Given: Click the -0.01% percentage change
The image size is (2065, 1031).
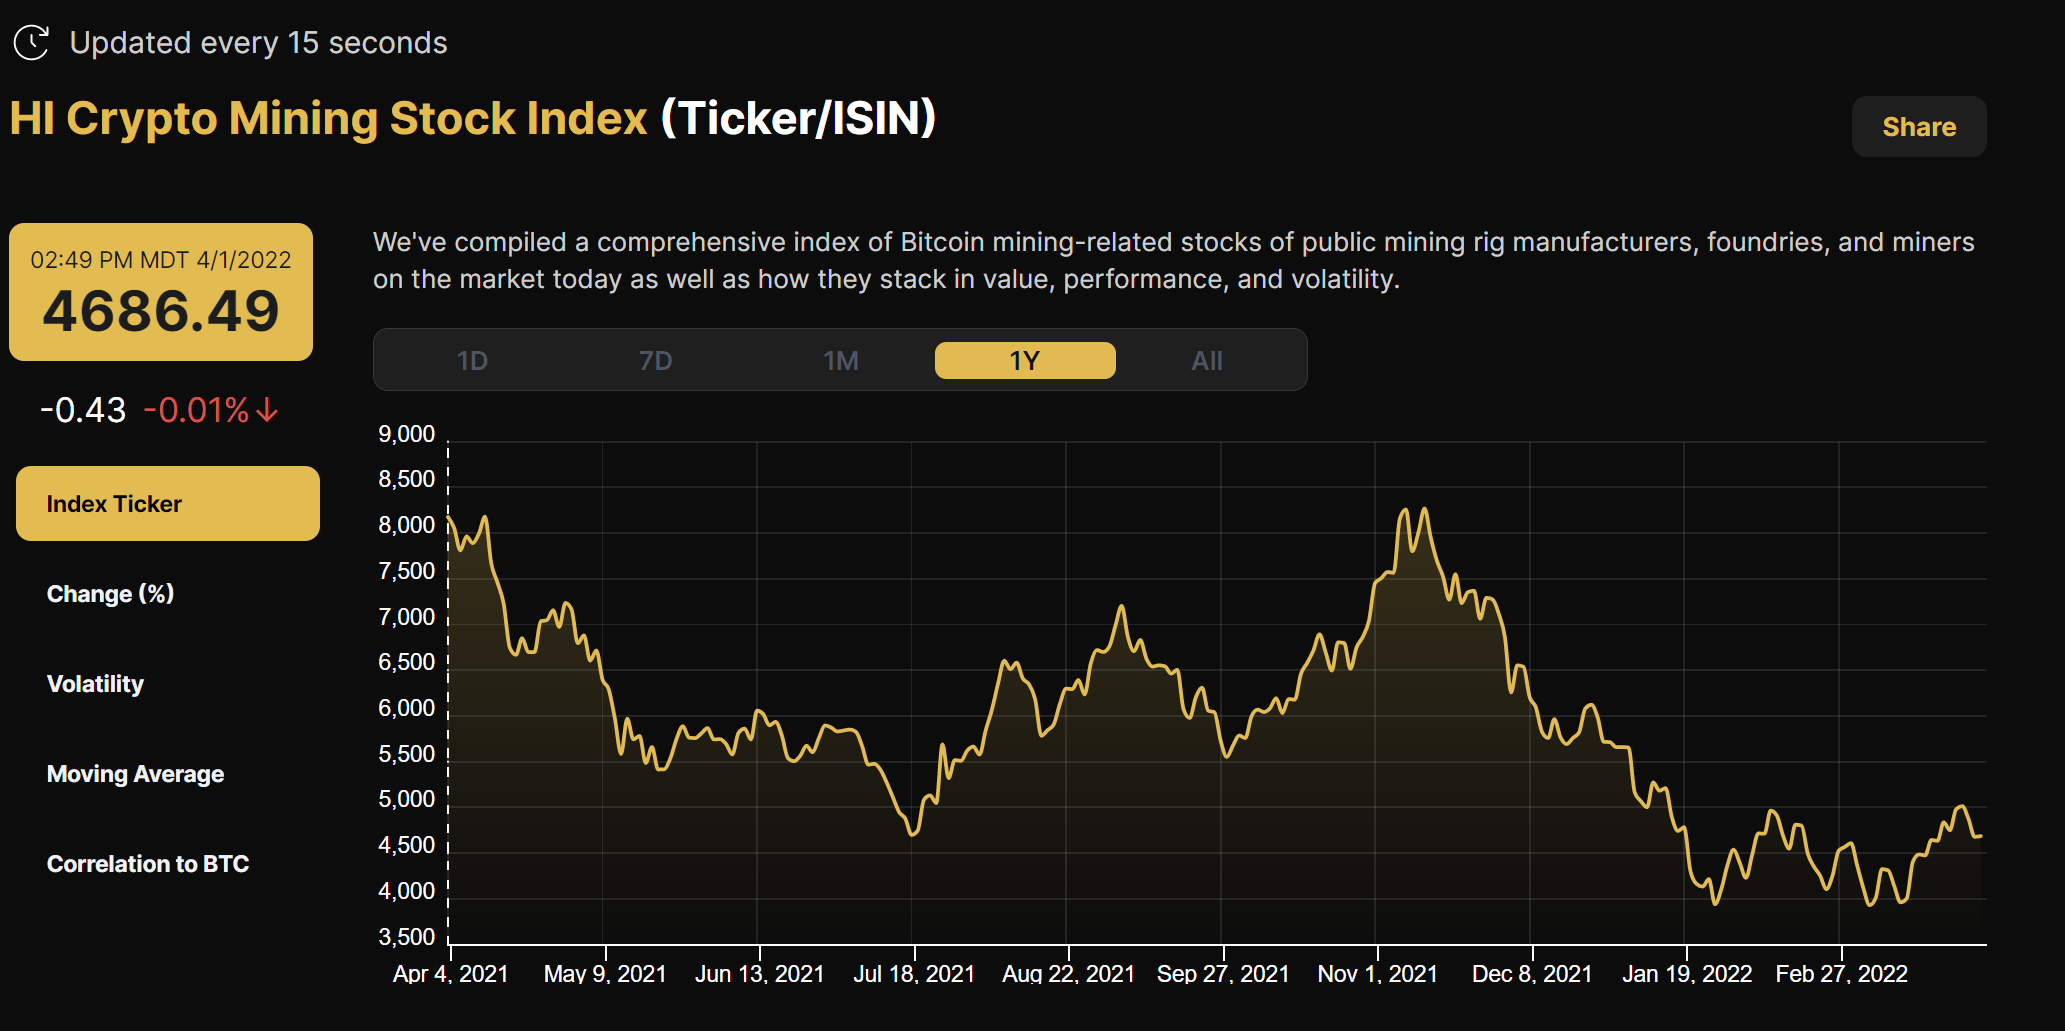Looking at the screenshot, I should (196, 410).
